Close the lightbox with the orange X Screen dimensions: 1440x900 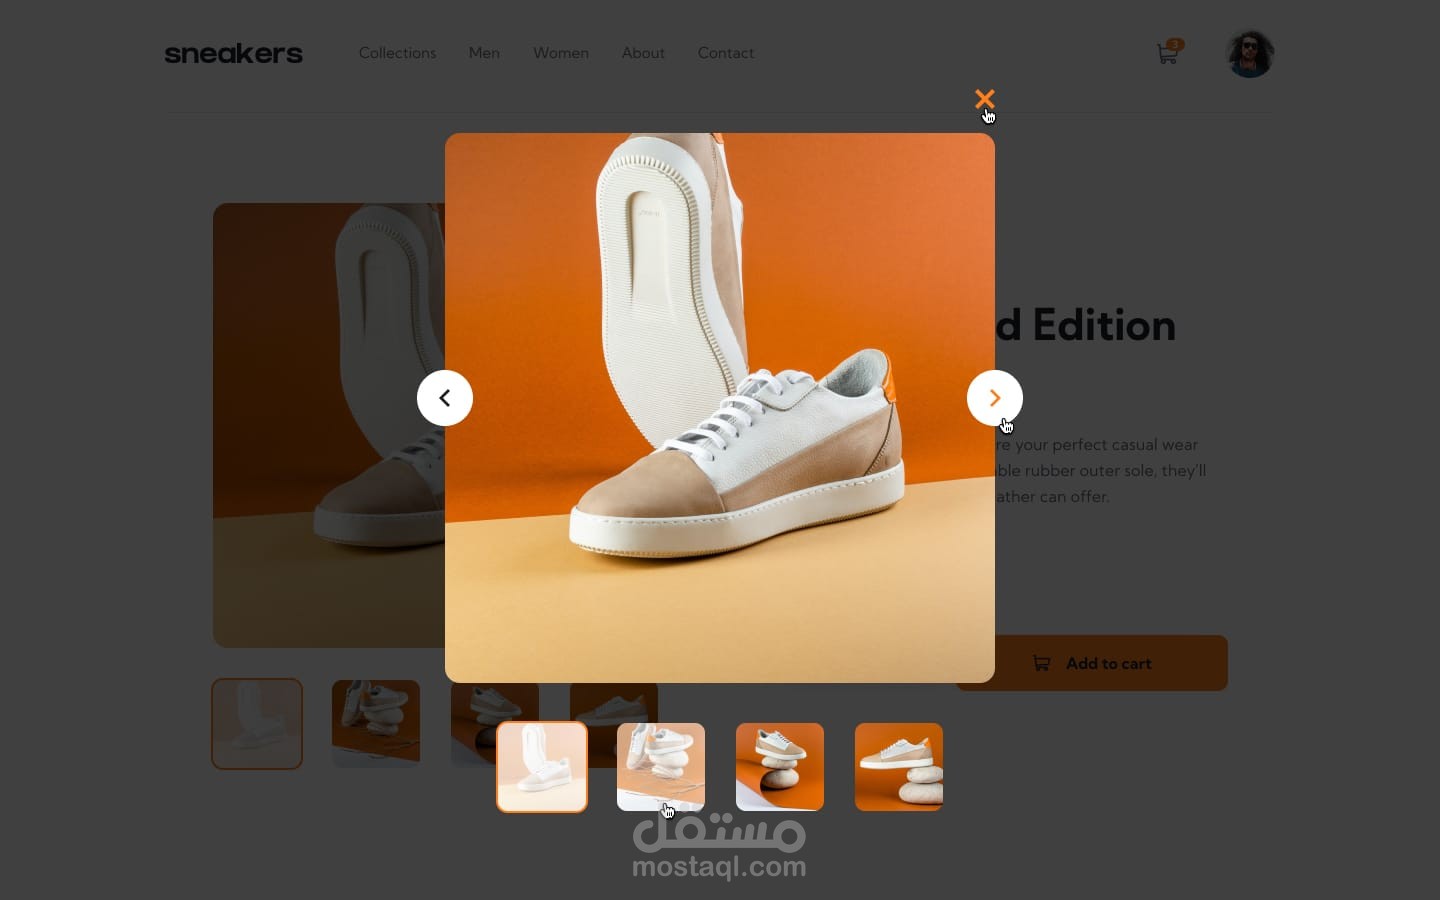985,99
